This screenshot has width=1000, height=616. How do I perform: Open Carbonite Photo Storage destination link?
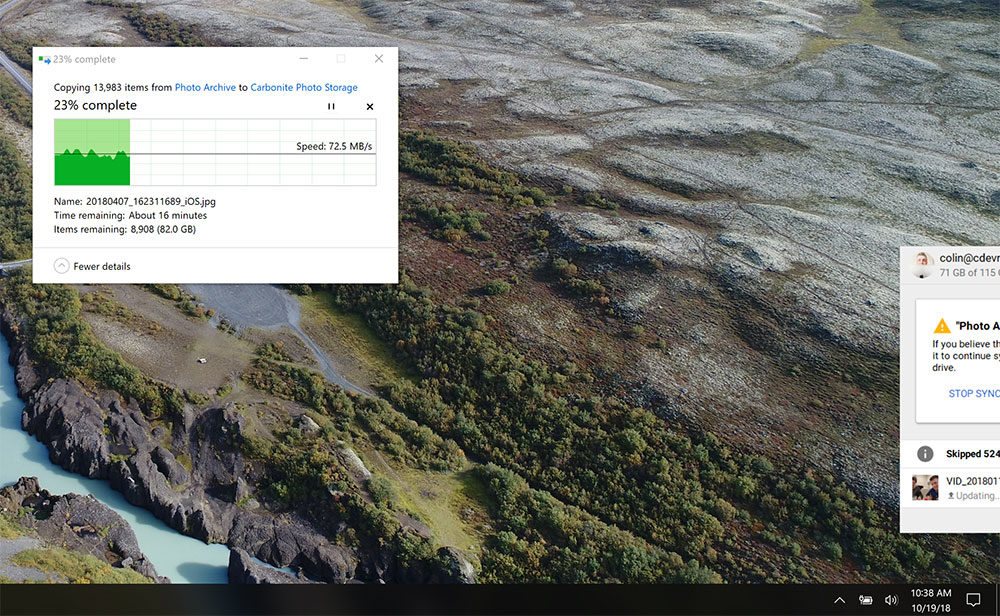pos(303,88)
